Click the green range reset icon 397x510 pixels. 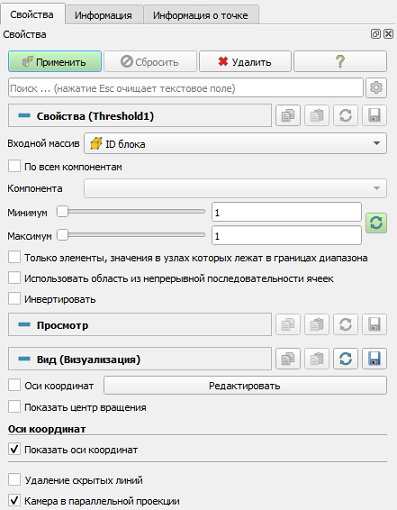tap(376, 223)
